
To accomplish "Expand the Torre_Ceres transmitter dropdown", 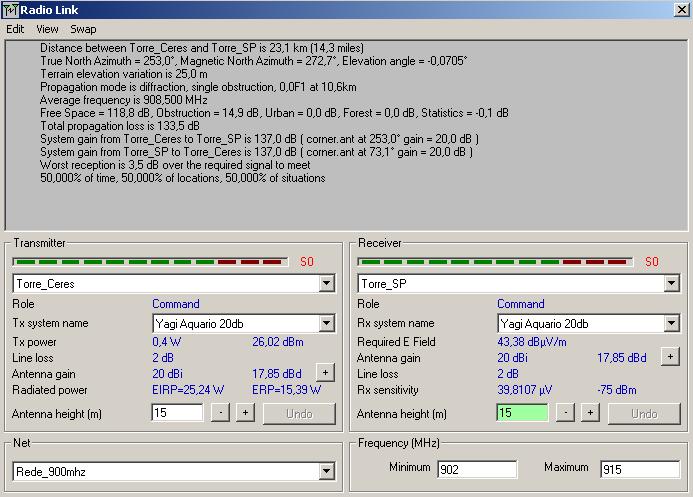I will [326, 284].
